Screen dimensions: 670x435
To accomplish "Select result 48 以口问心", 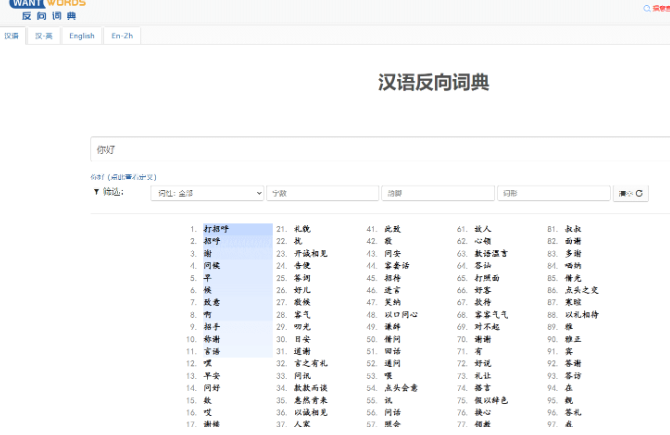I will pyautogui.click(x=401, y=315).
